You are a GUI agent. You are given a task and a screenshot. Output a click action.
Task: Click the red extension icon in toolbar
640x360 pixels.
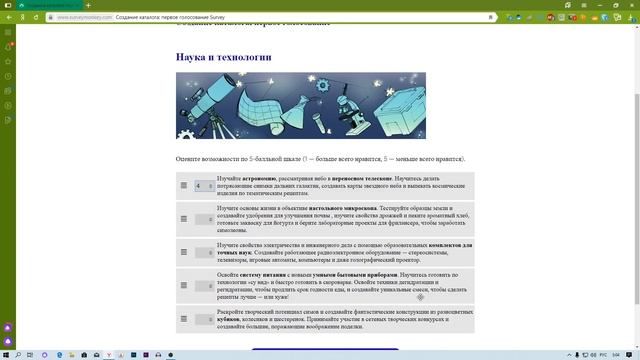551,18
